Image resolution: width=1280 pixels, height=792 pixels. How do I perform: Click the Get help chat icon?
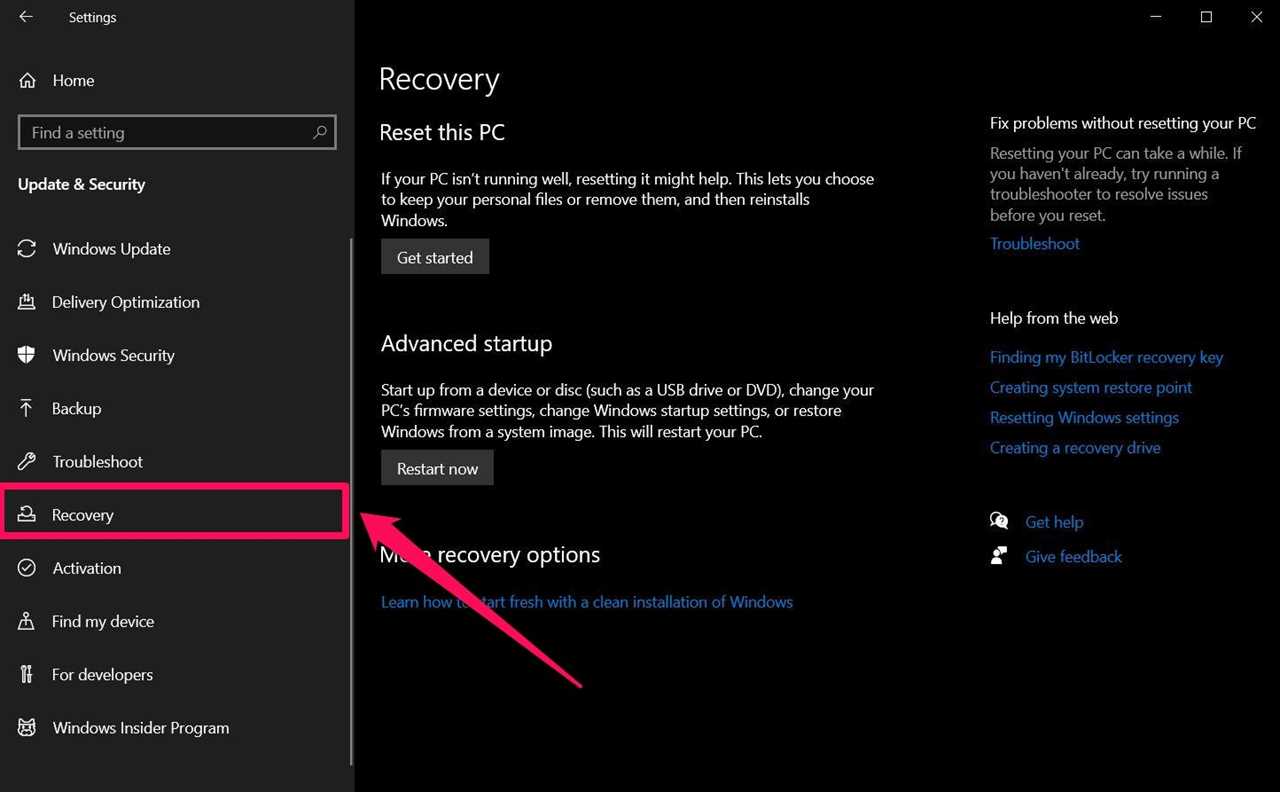(x=998, y=521)
